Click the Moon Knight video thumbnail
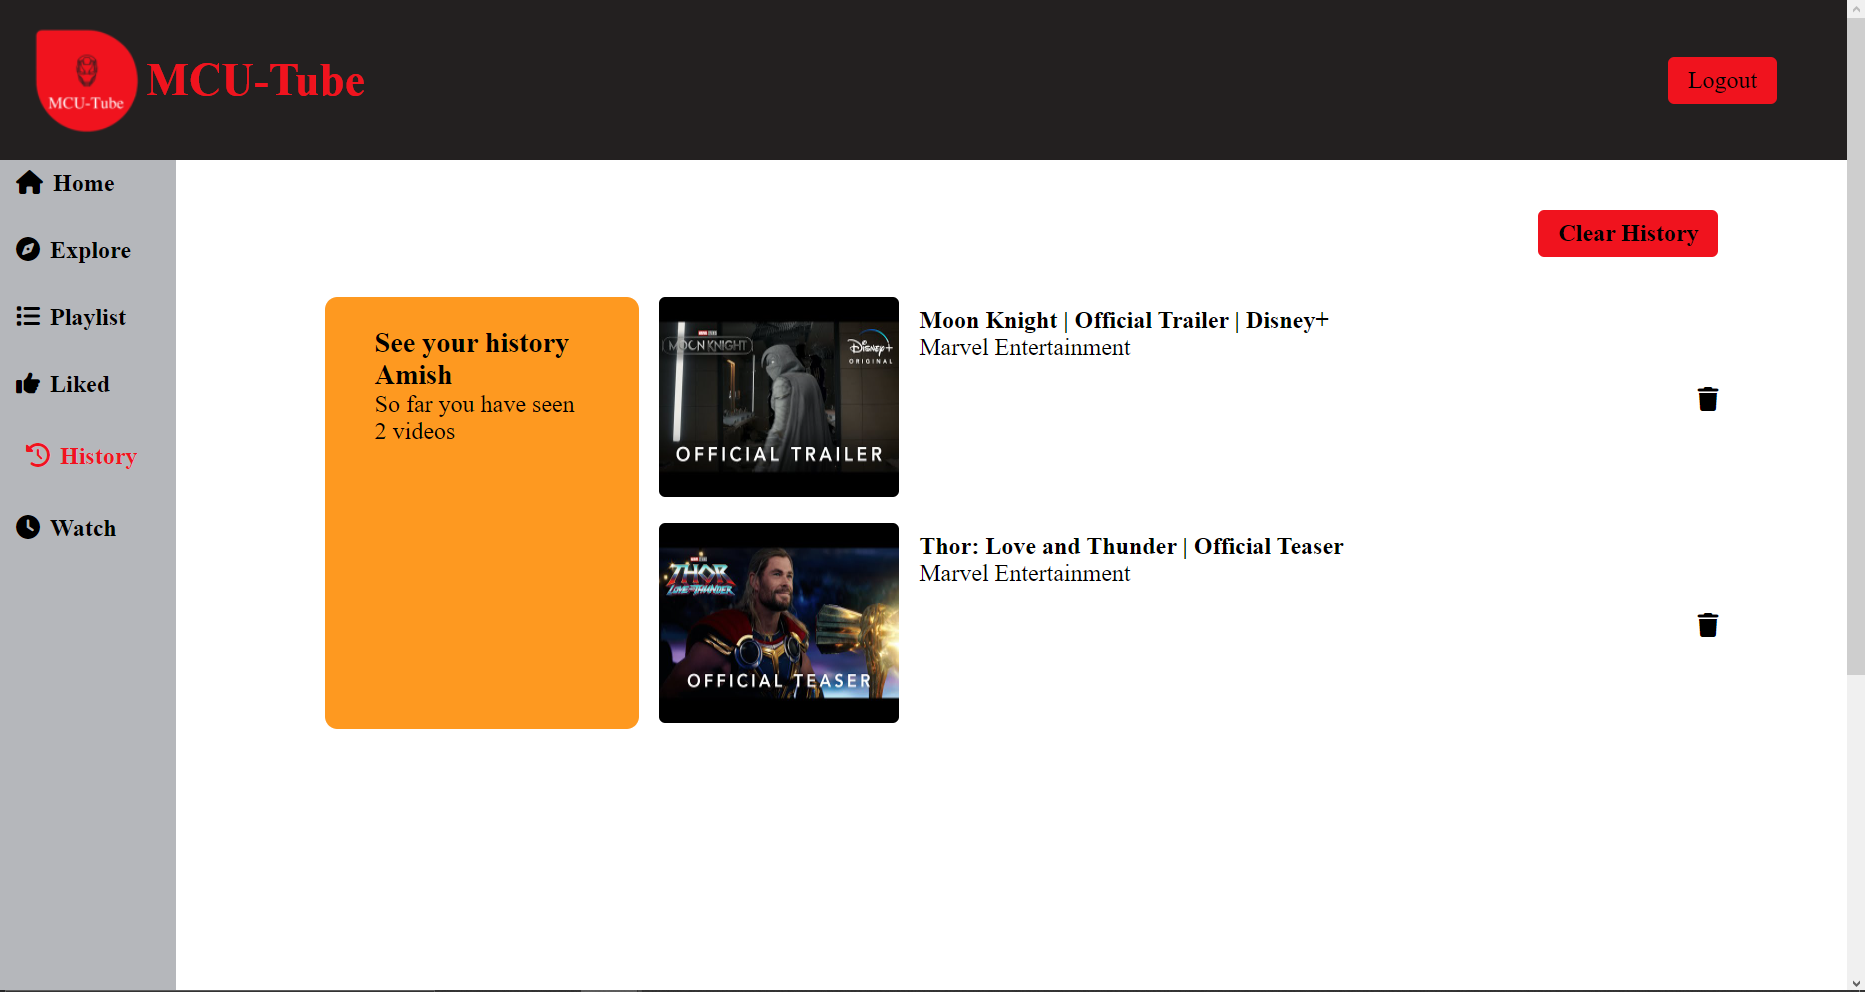 tap(778, 397)
